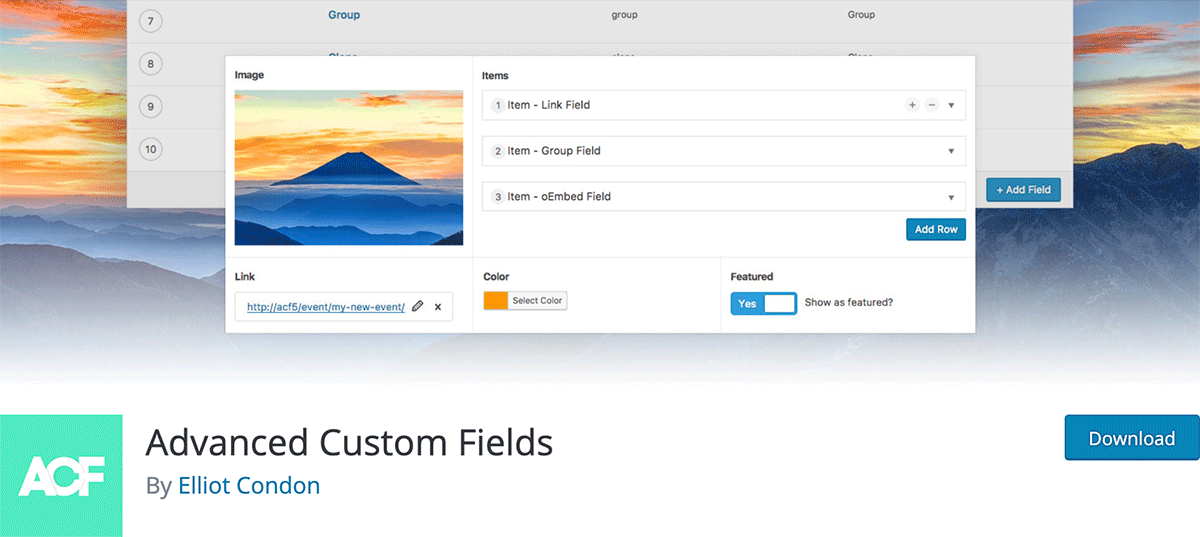The image size is (1200, 537).
Task: Click the Add Row button
Action: point(936,229)
